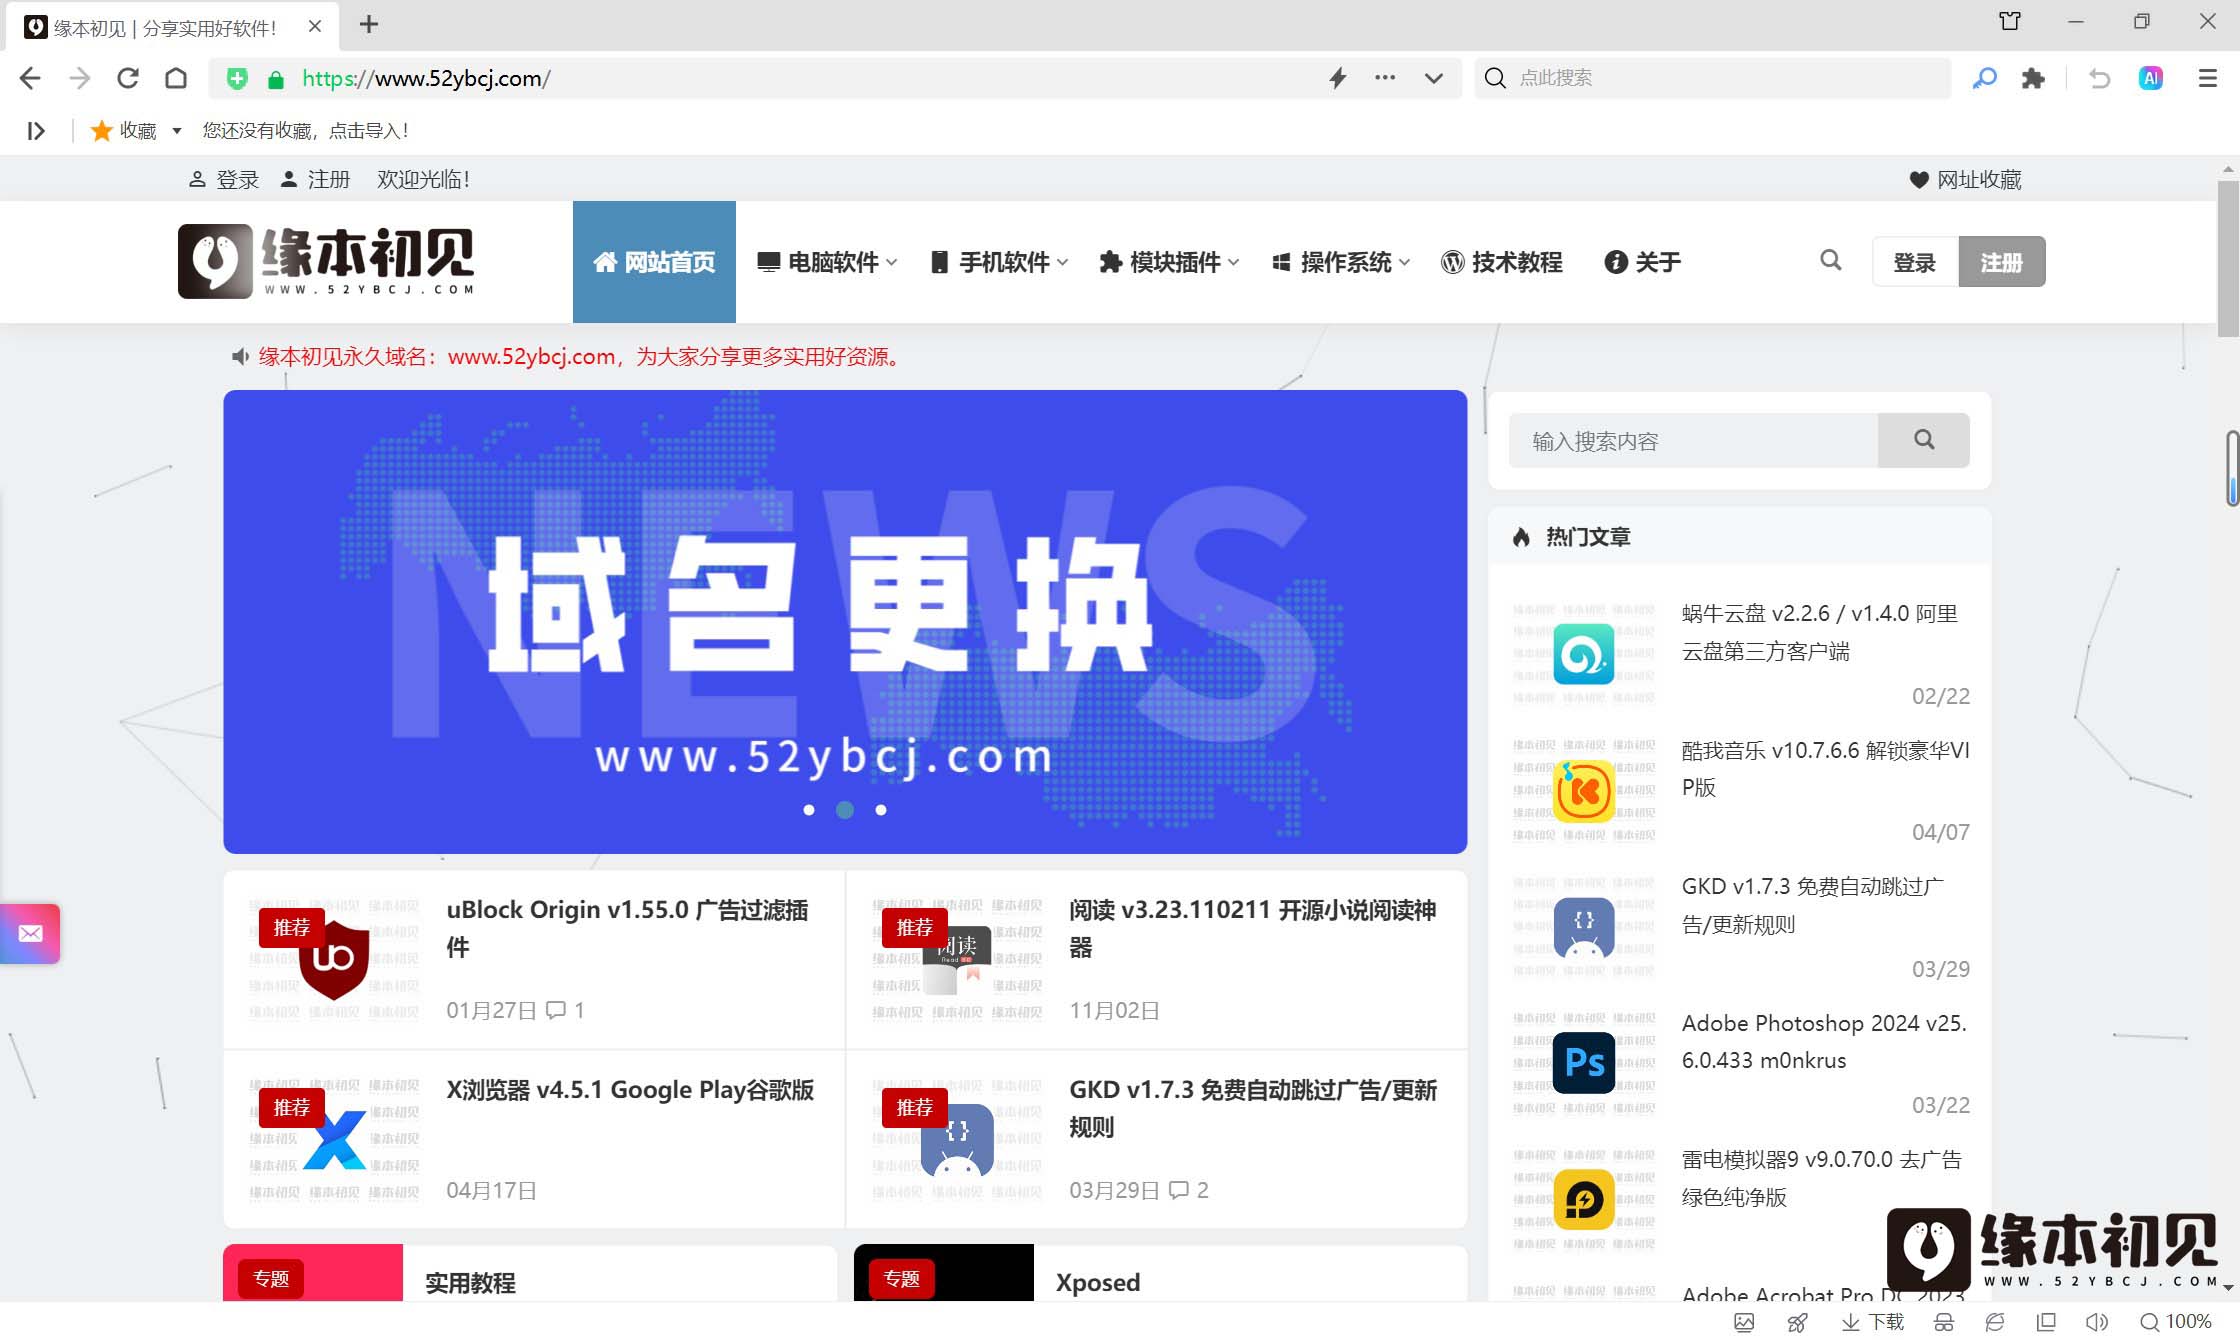Click the X浏览器 logo thumbnail
Image resolution: width=2240 pixels, height=1340 pixels.
click(x=334, y=1139)
